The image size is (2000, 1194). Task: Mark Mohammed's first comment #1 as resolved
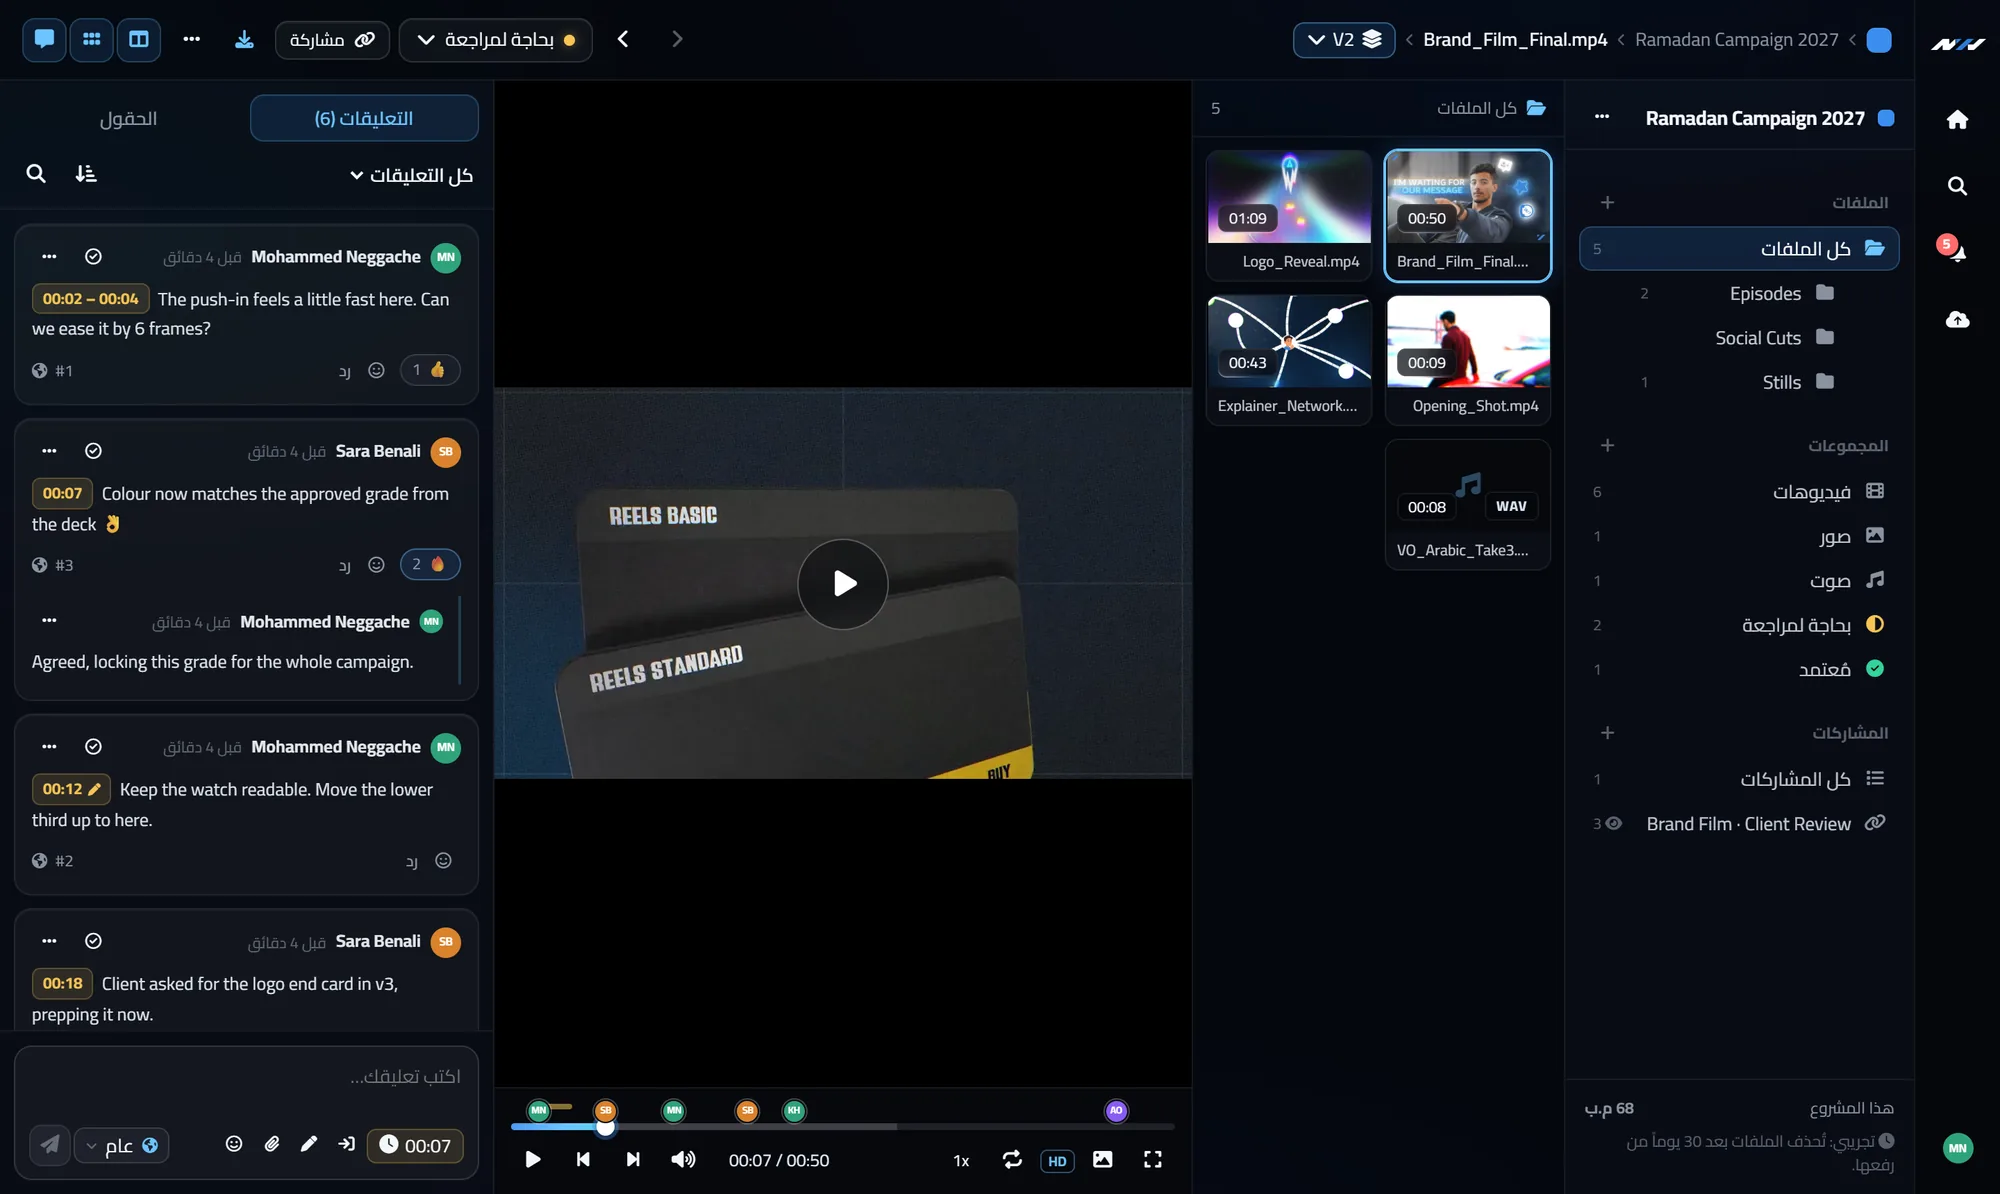[93, 257]
